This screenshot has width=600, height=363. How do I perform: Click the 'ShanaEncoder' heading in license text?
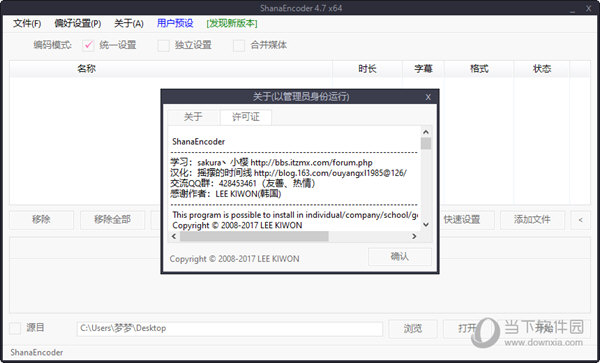(x=199, y=142)
